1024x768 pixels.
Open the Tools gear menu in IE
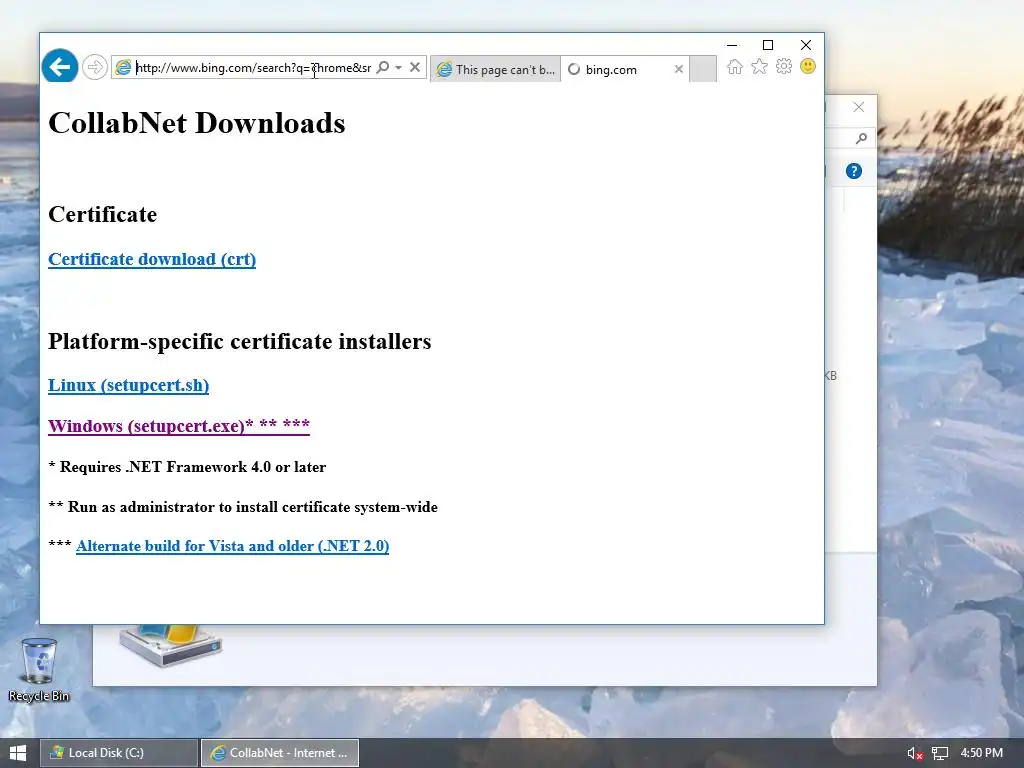tap(784, 67)
